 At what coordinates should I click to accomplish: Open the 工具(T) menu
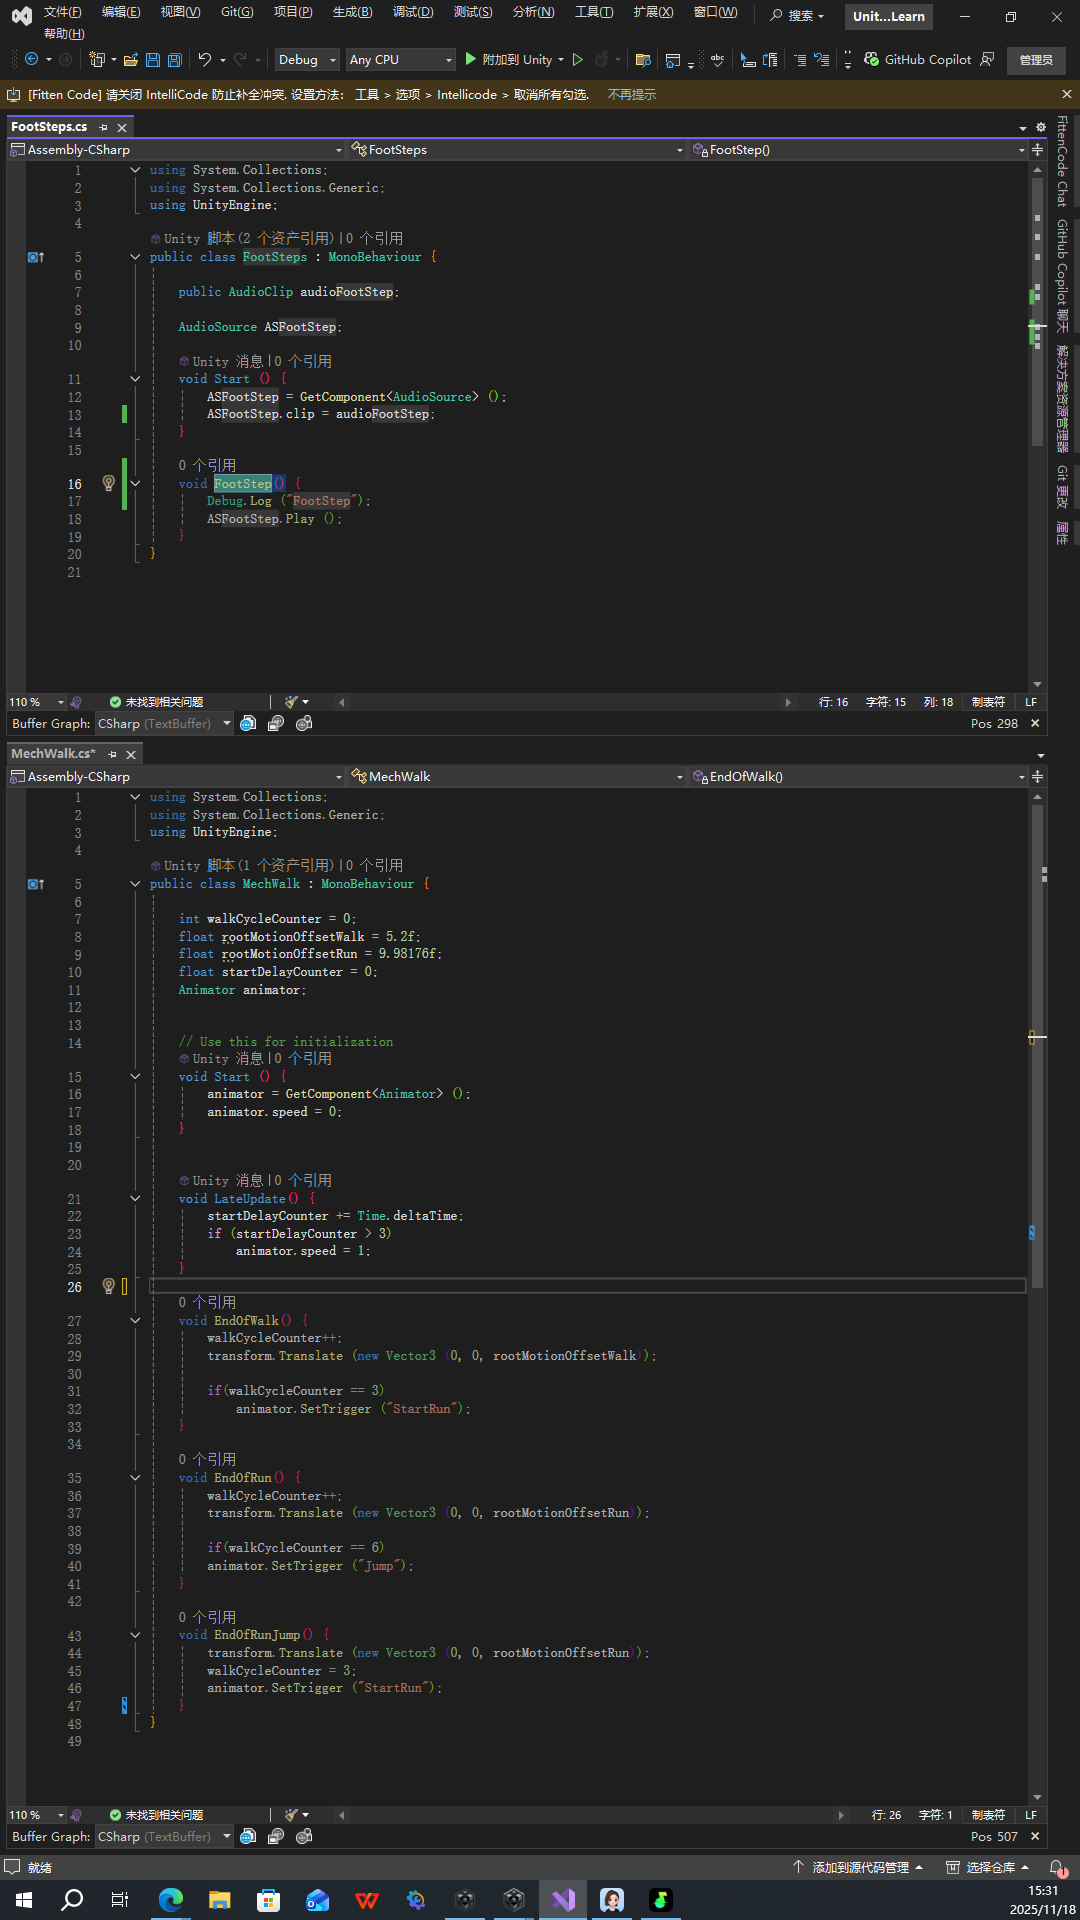pos(594,12)
